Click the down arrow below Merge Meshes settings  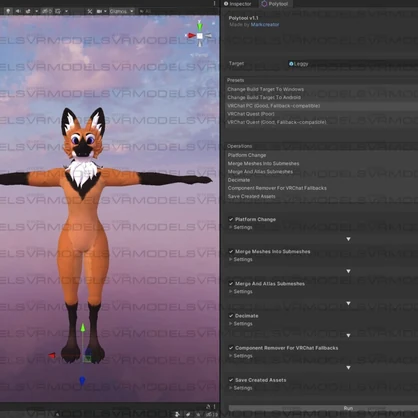click(x=348, y=271)
